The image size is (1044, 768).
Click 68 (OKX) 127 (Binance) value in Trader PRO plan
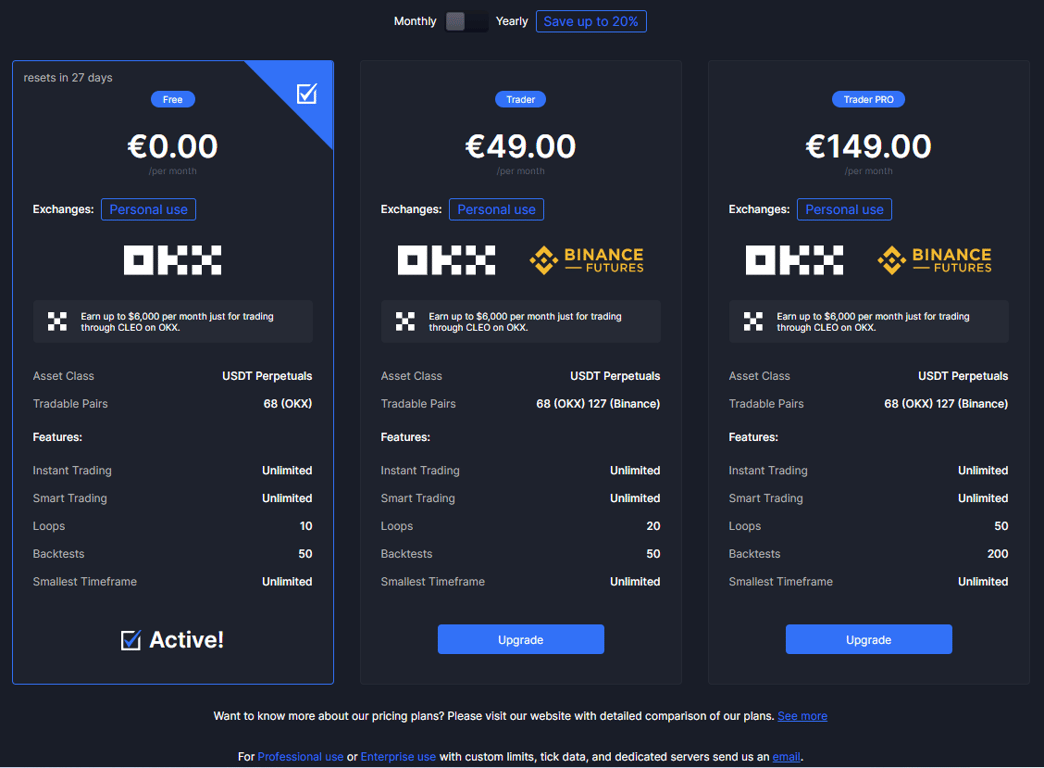[946, 404]
